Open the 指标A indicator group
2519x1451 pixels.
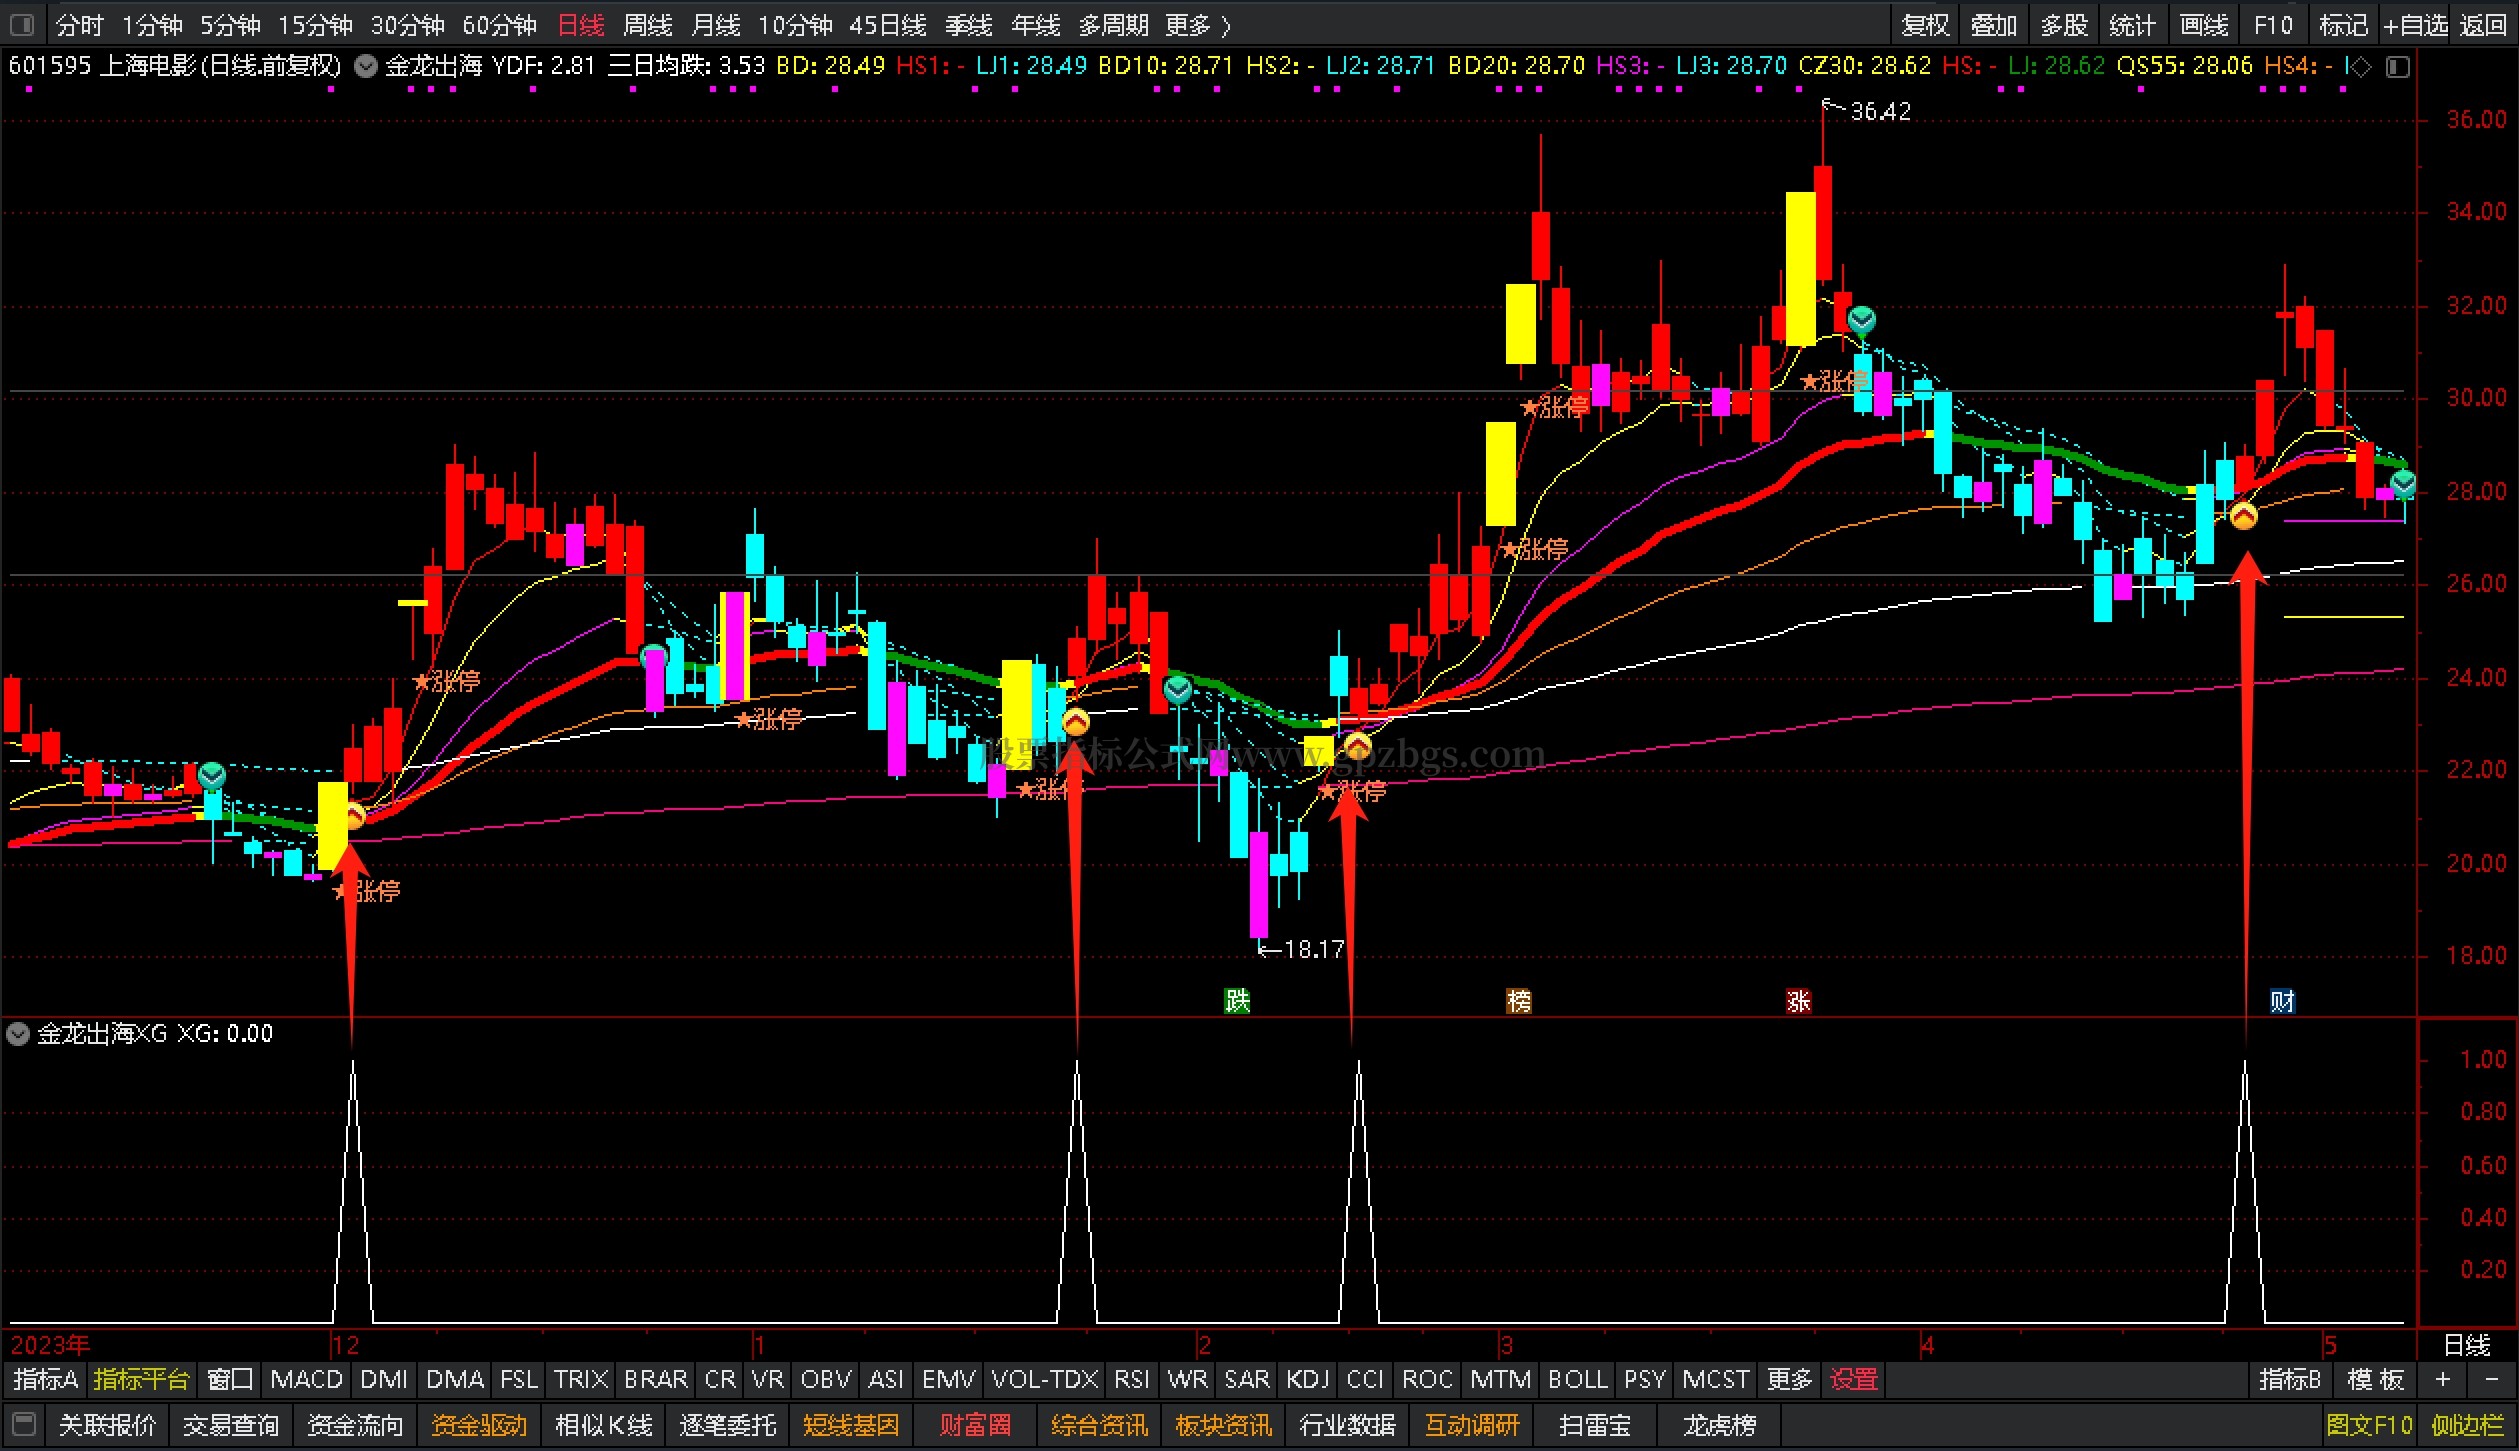[x=45, y=1380]
